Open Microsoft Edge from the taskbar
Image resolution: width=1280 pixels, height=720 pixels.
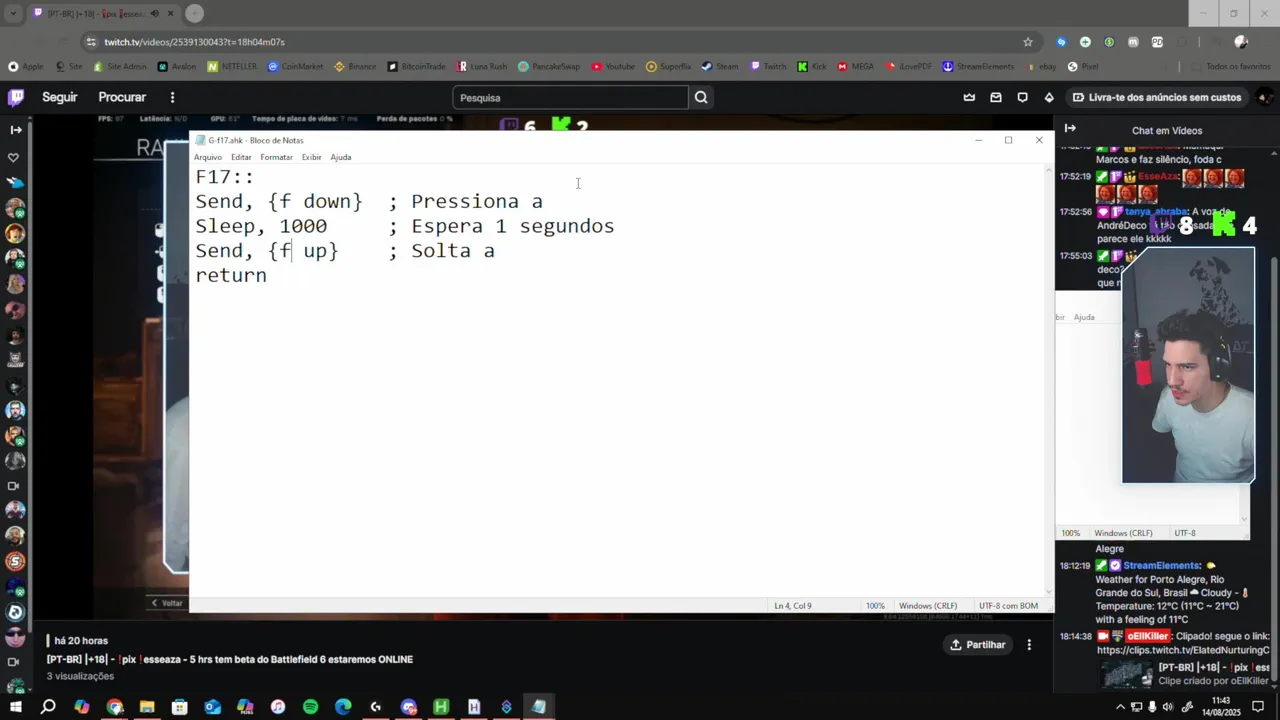click(343, 707)
